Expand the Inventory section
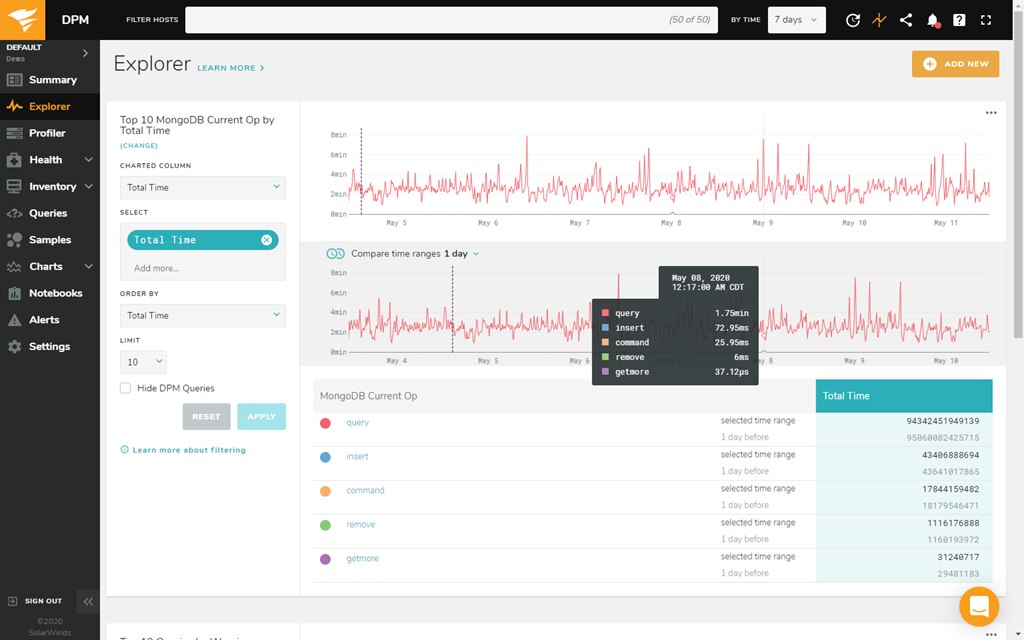 pyautogui.click(x=50, y=186)
